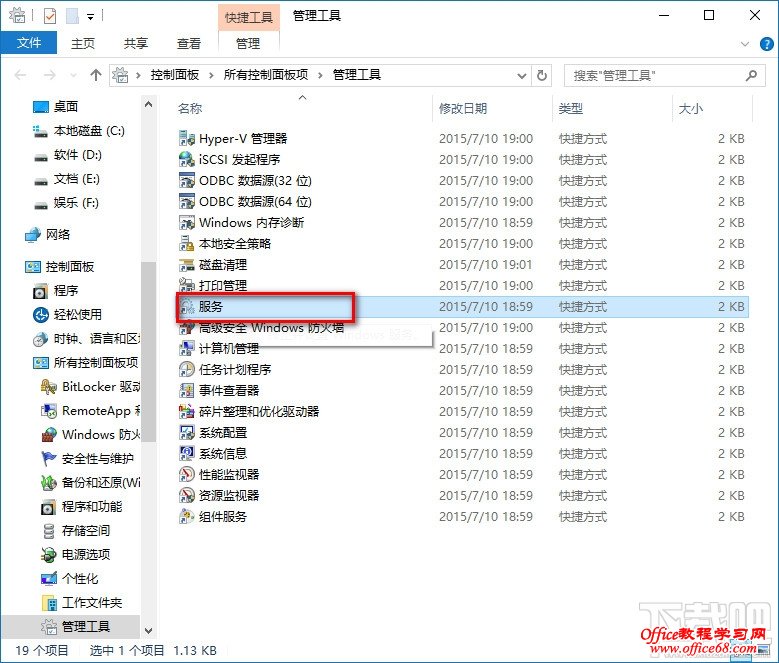Open address bar history dropdown
This screenshot has width=779, height=663.
[522, 76]
